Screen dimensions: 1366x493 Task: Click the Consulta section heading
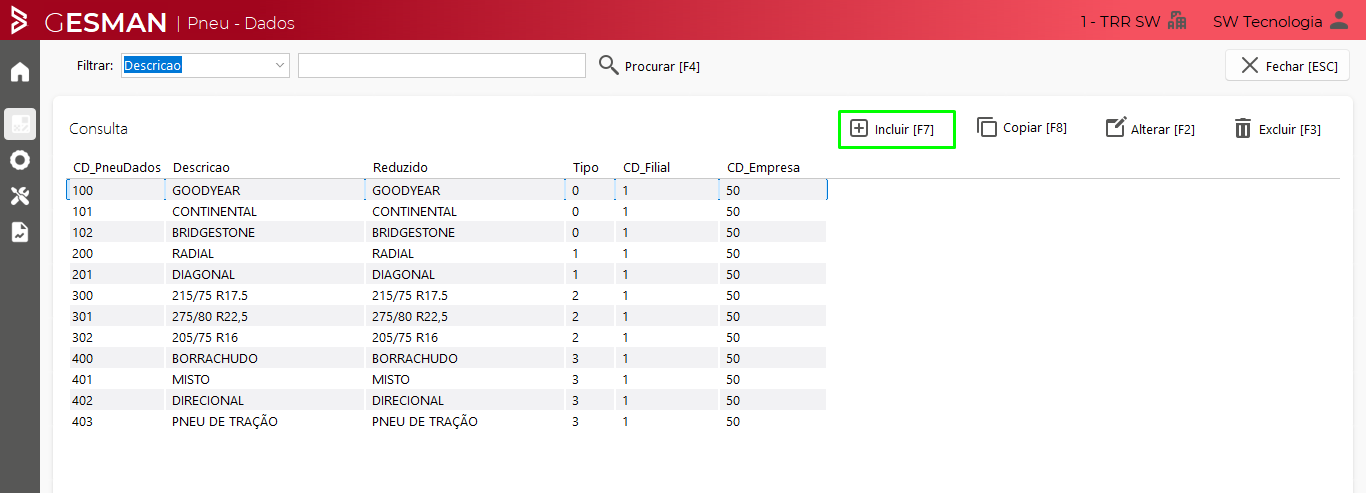98,129
